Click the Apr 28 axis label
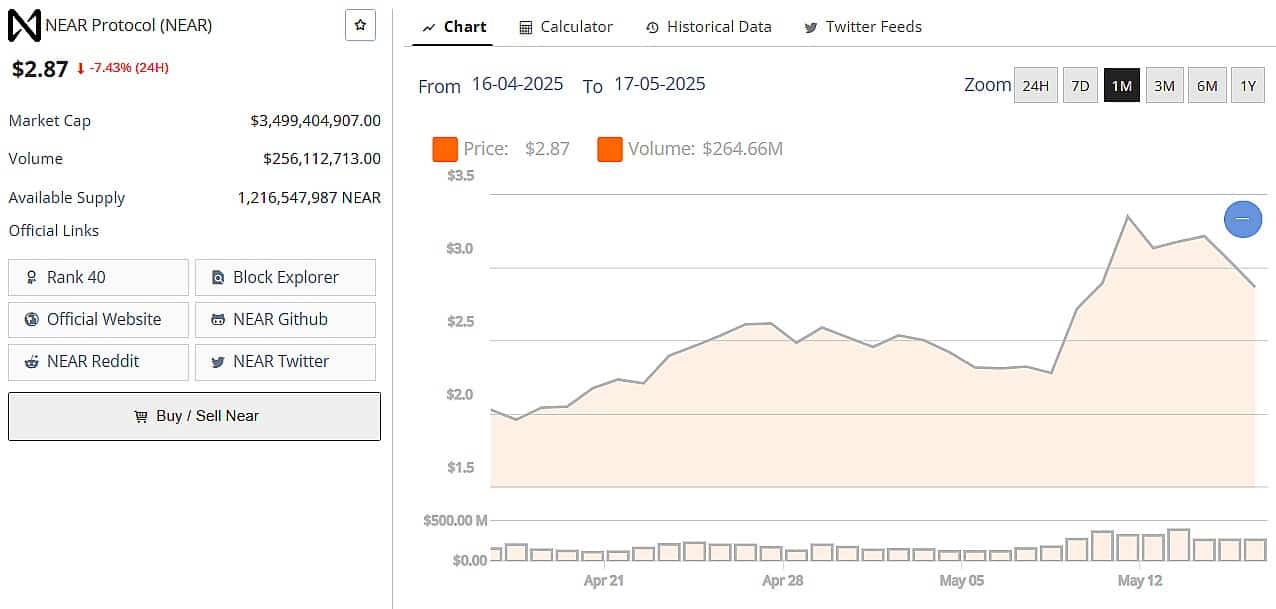This screenshot has width=1276, height=609. [x=782, y=580]
